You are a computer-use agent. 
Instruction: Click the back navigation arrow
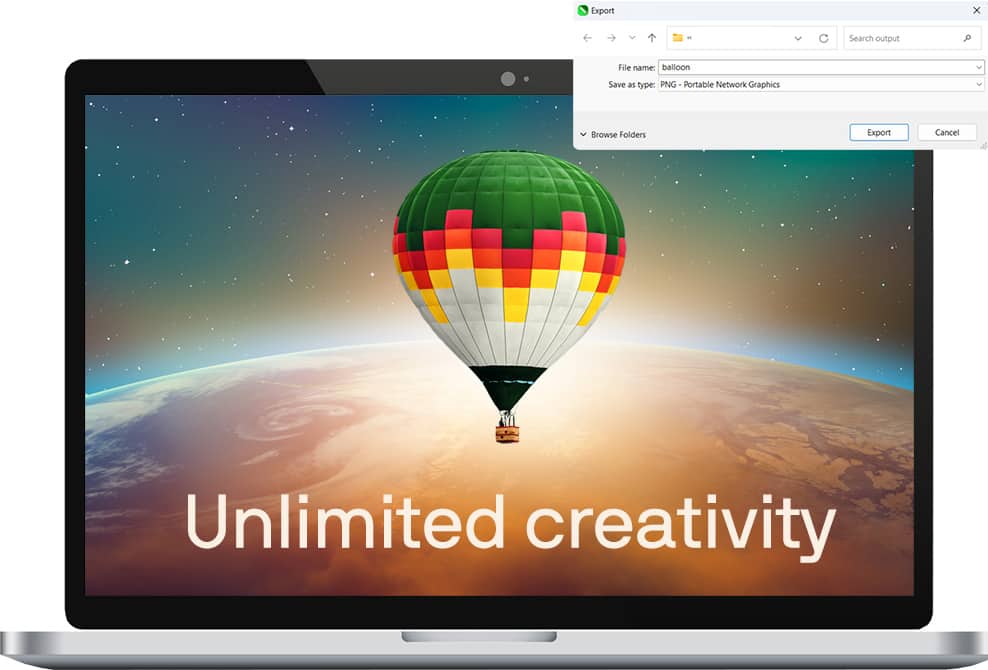coord(587,38)
